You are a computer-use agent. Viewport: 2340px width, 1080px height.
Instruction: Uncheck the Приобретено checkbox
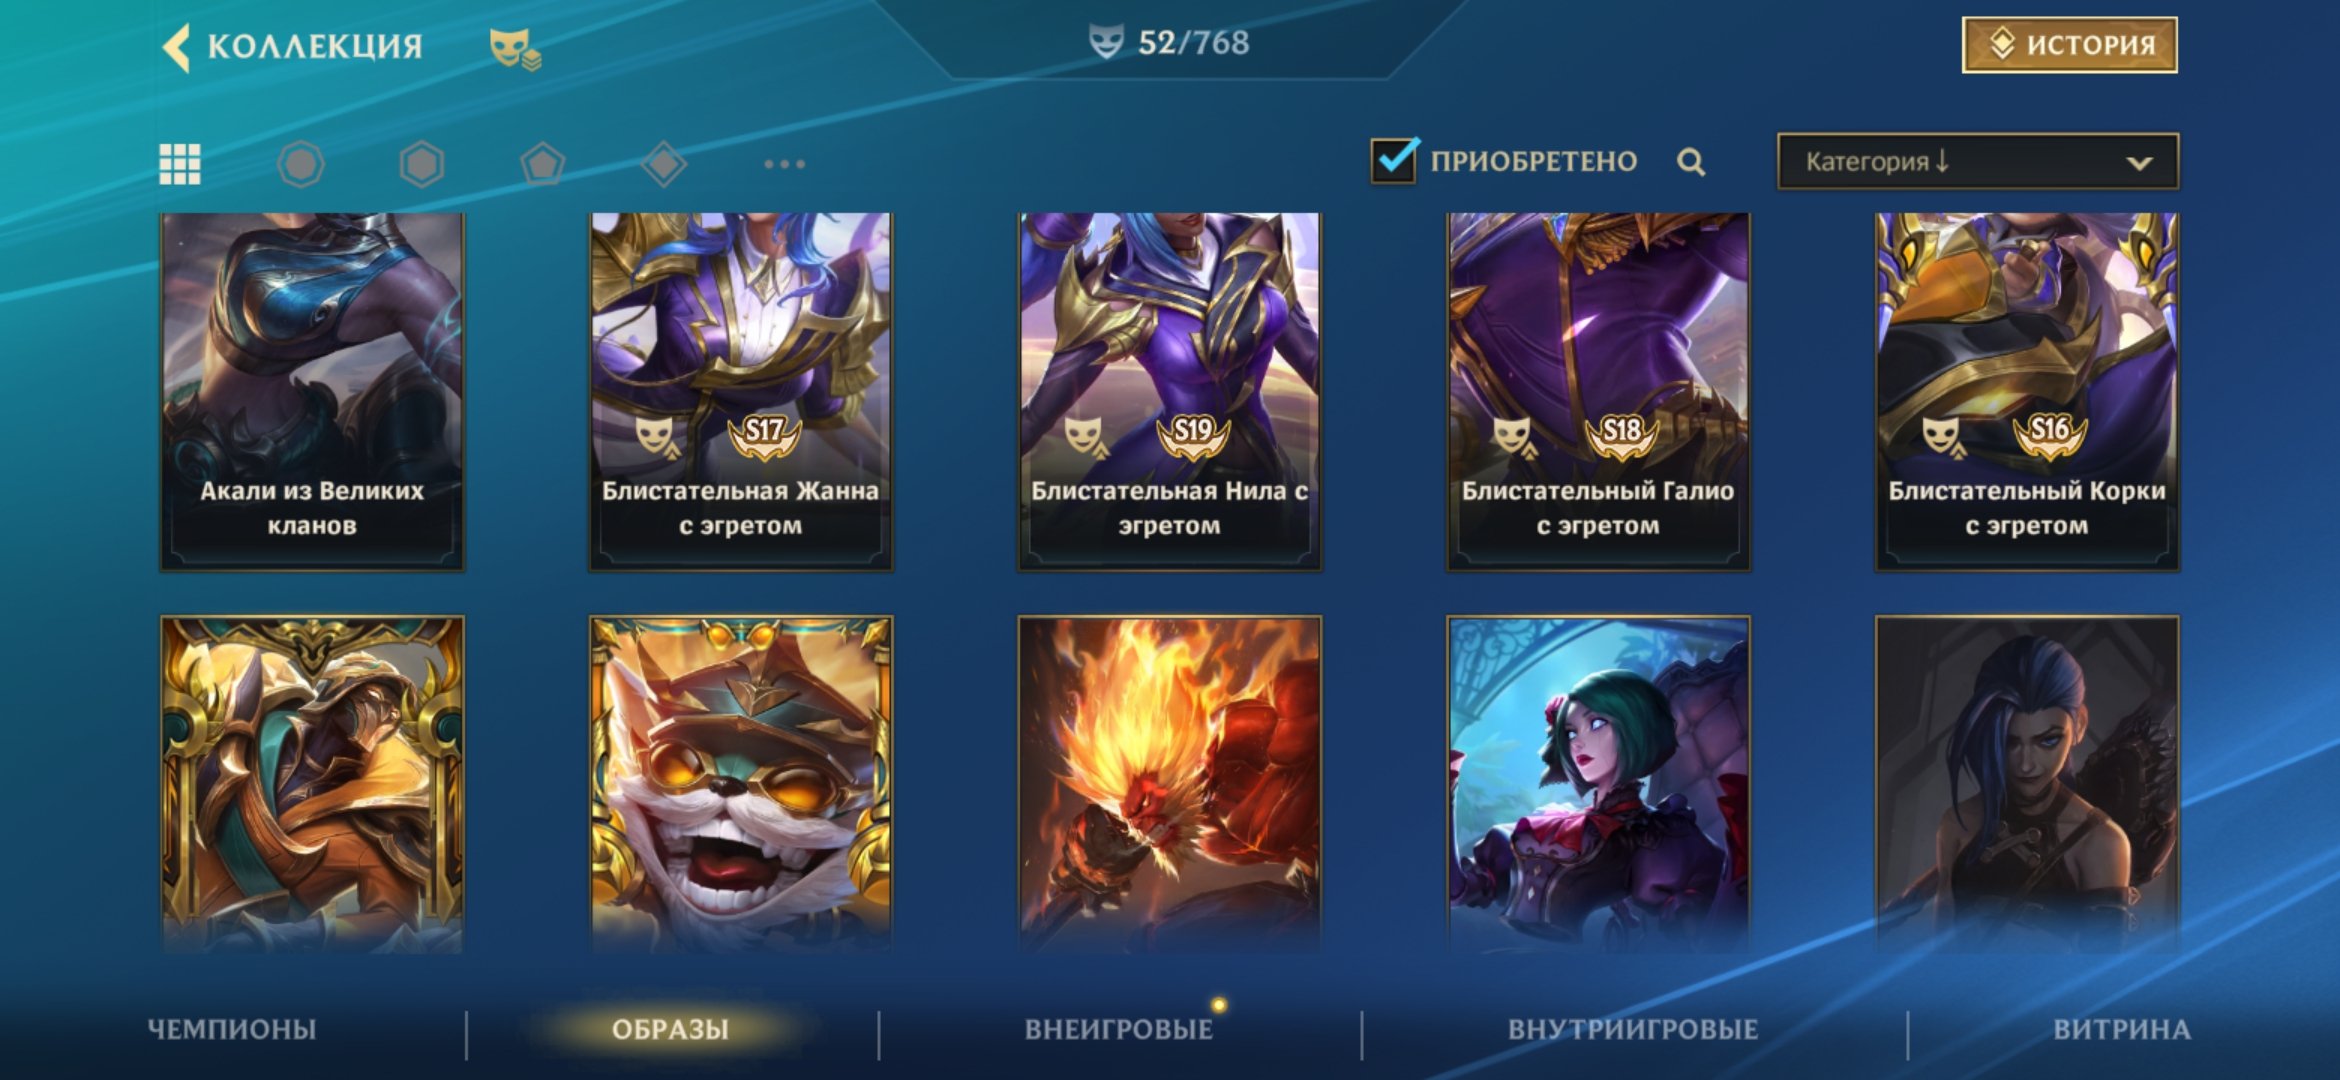[1394, 160]
